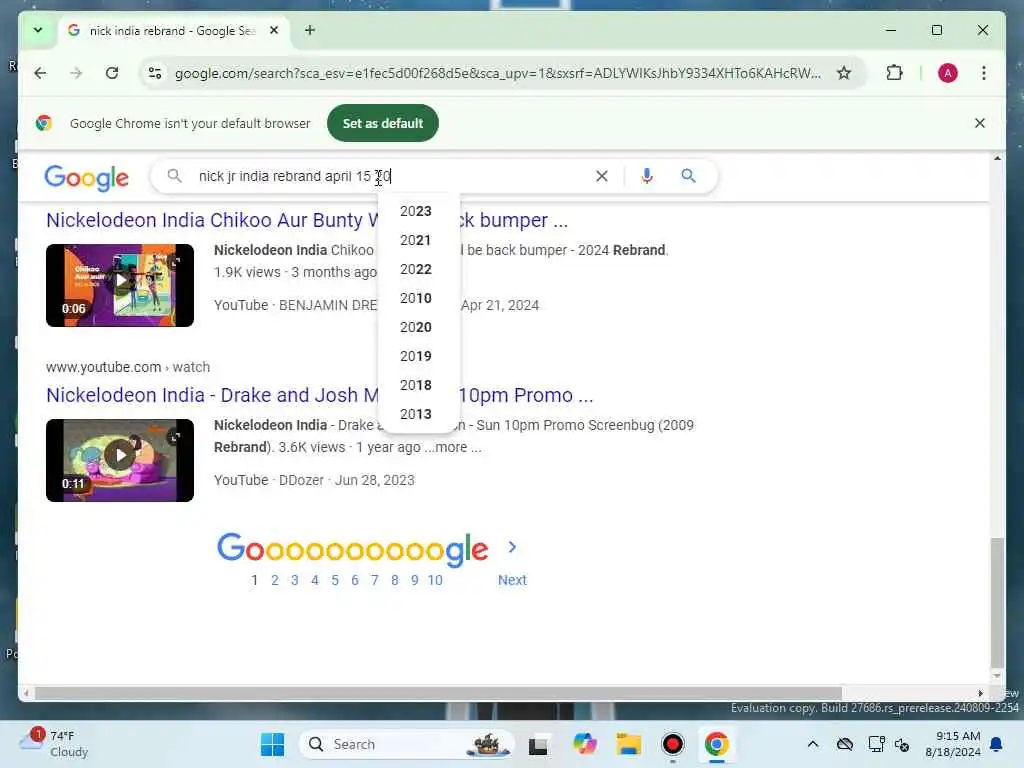Bookmark this page with the star icon

pyautogui.click(x=844, y=73)
